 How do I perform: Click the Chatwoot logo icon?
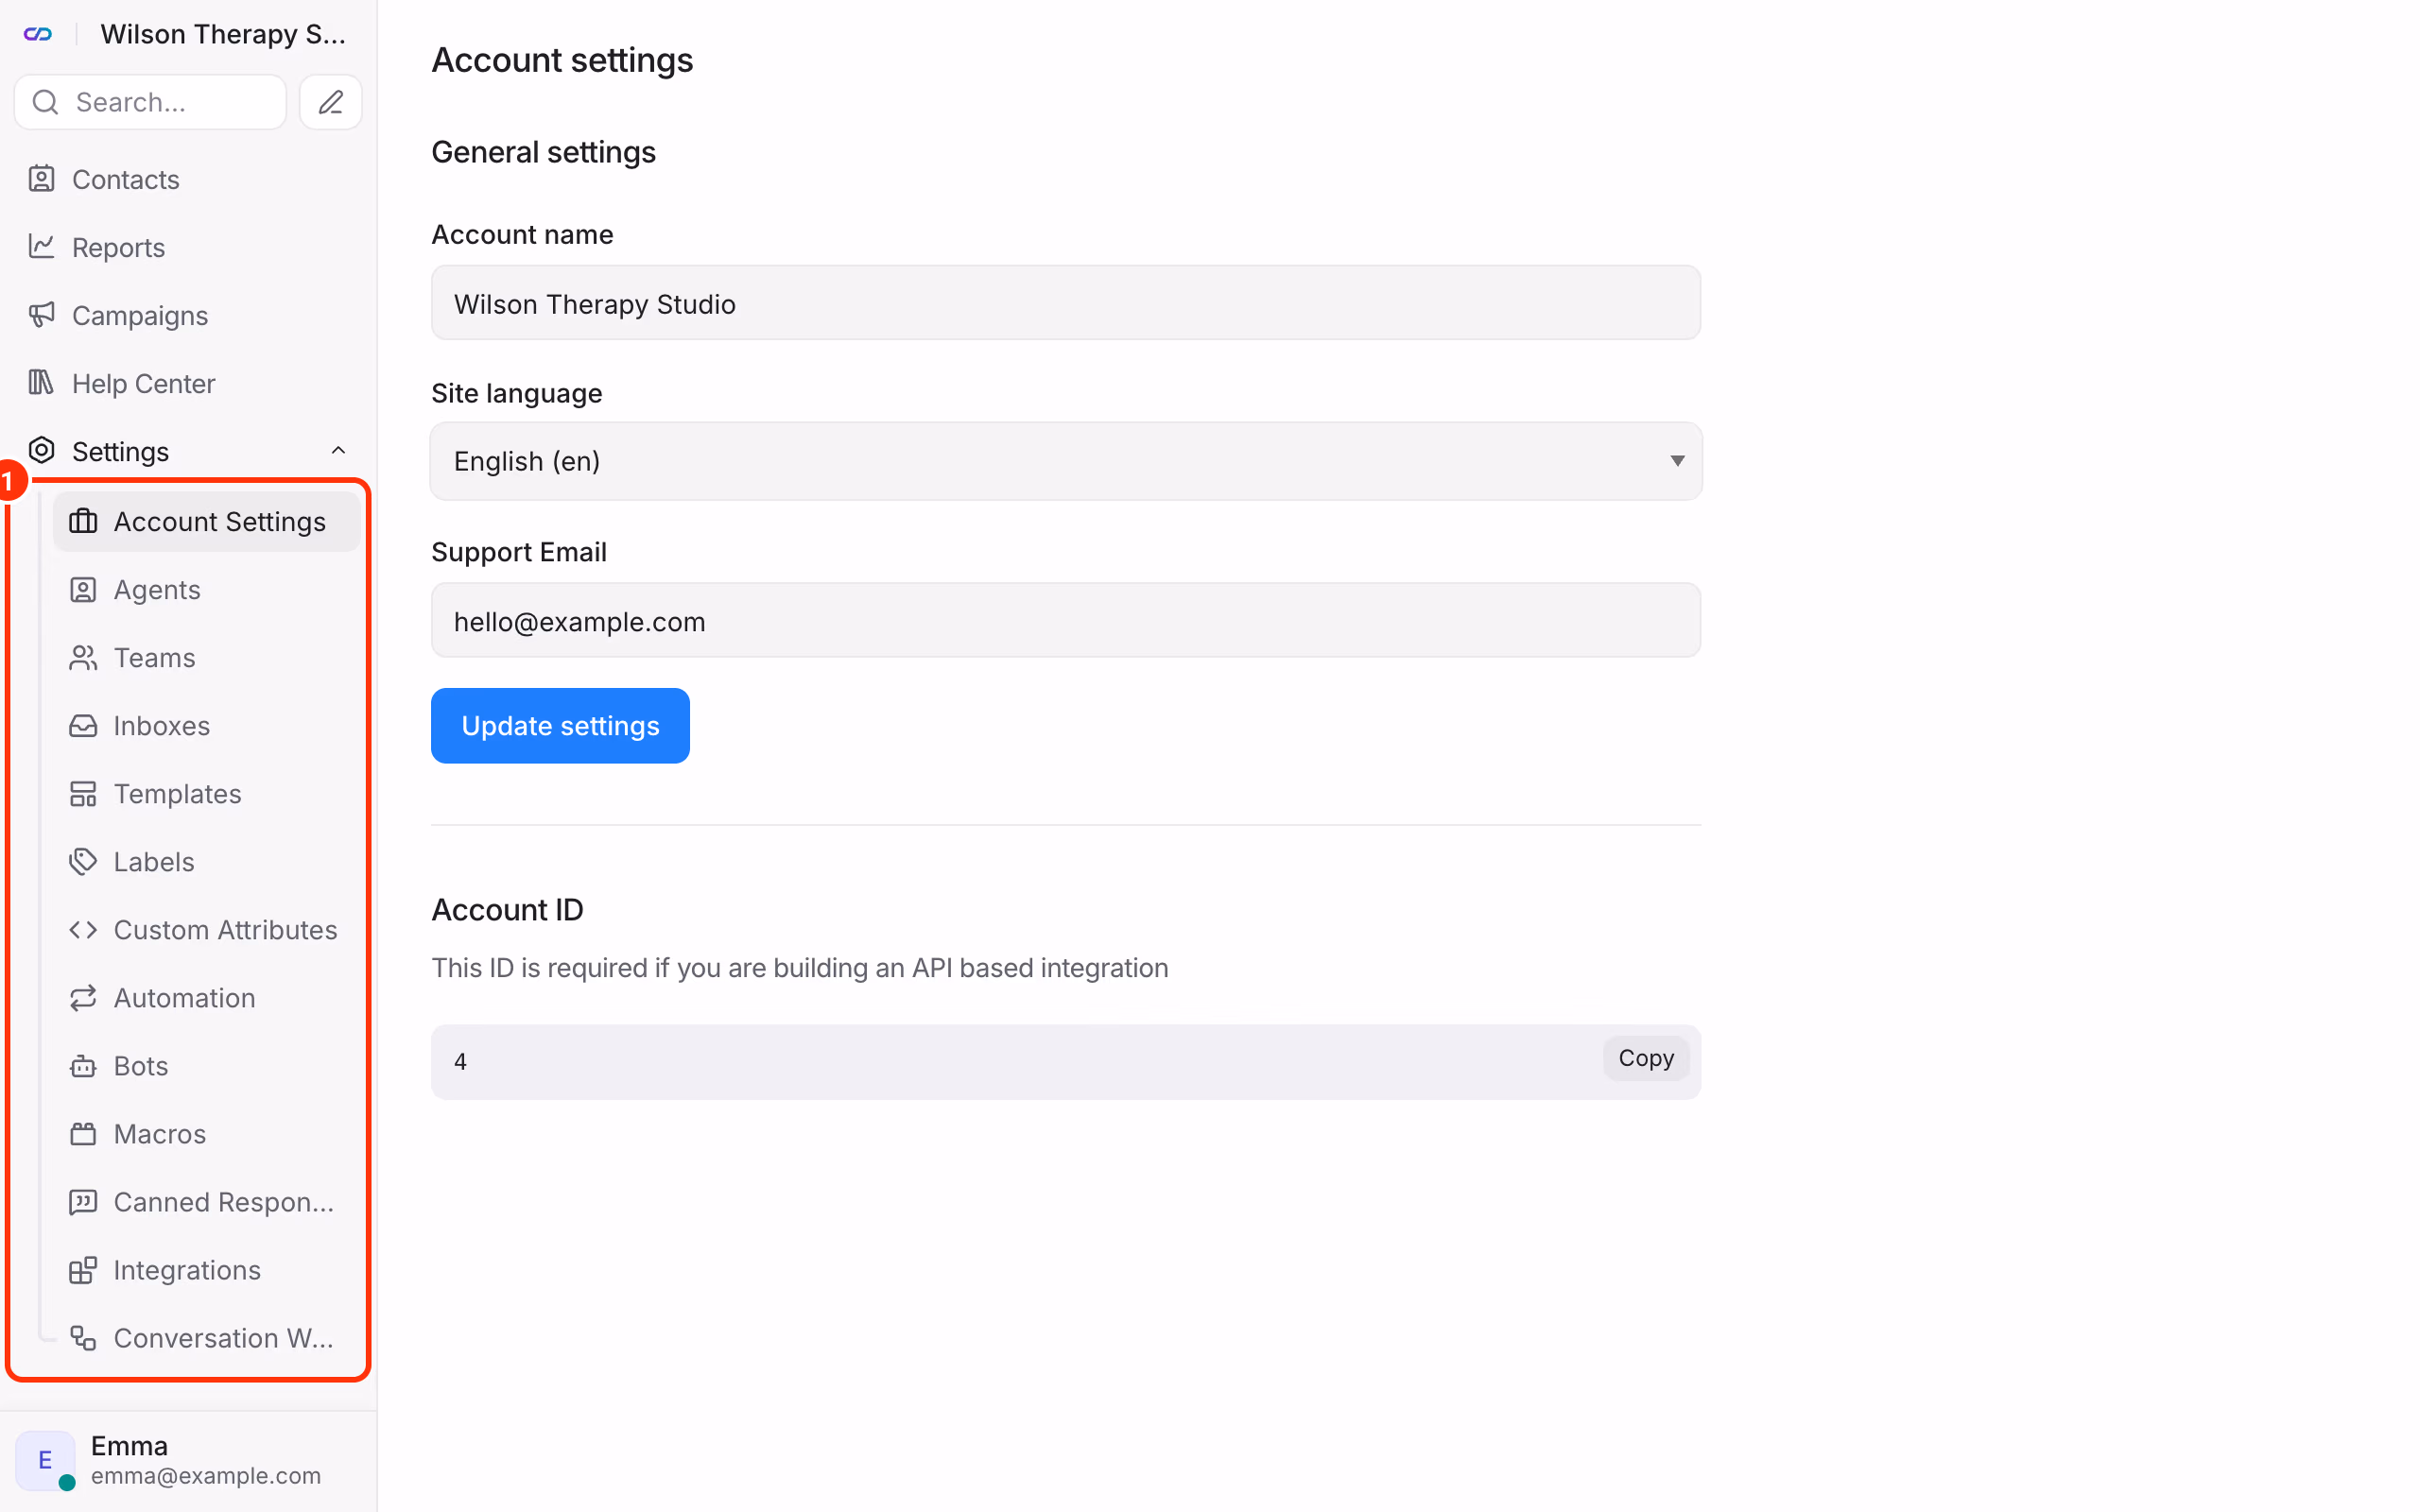pos(38,34)
